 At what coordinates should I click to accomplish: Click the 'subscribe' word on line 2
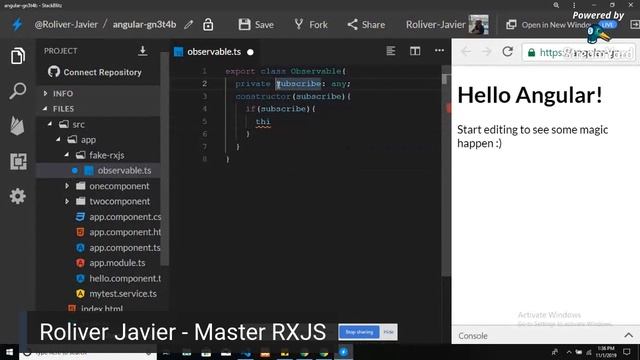299,84
